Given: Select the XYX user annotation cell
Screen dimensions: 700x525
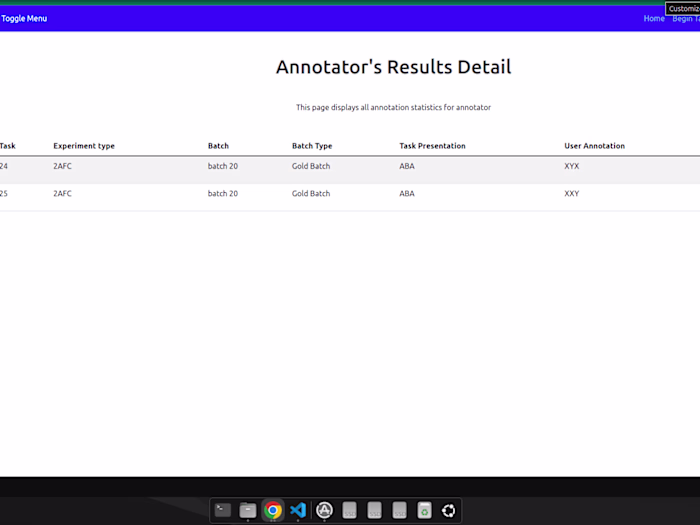Looking at the screenshot, I should (x=571, y=166).
